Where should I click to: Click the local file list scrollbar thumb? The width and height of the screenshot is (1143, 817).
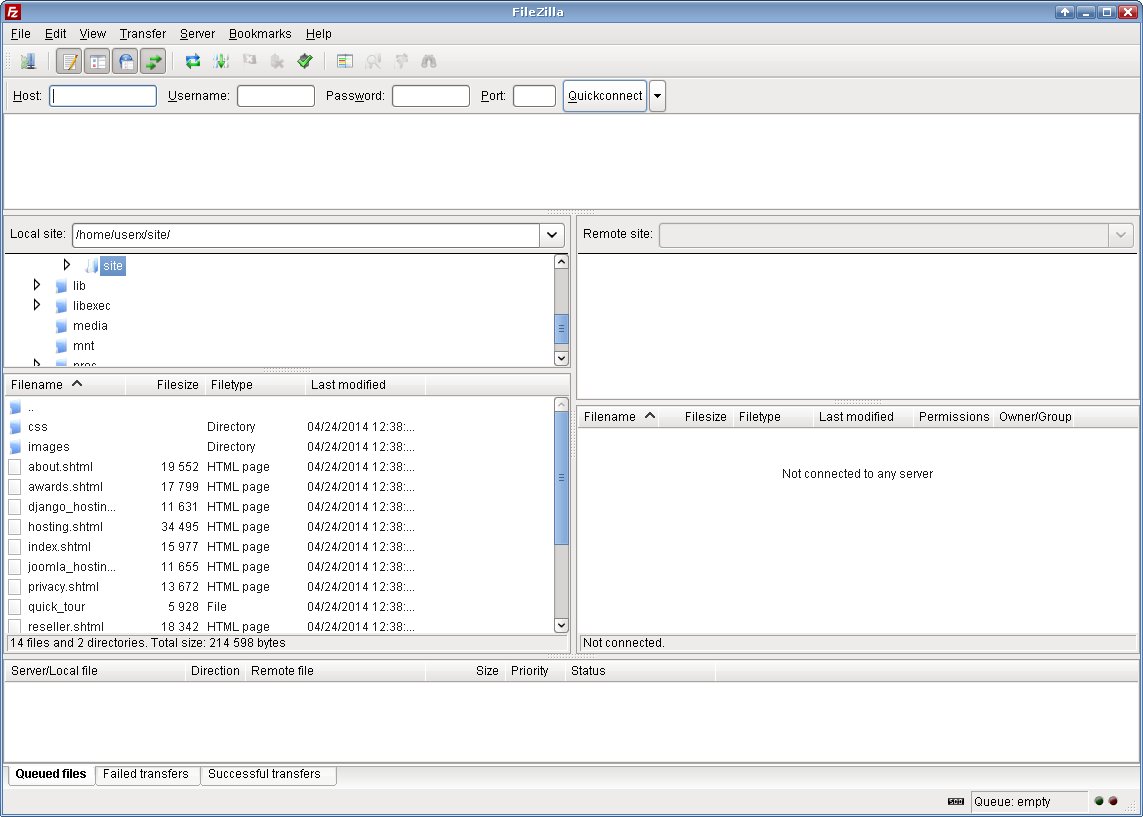click(x=561, y=478)
